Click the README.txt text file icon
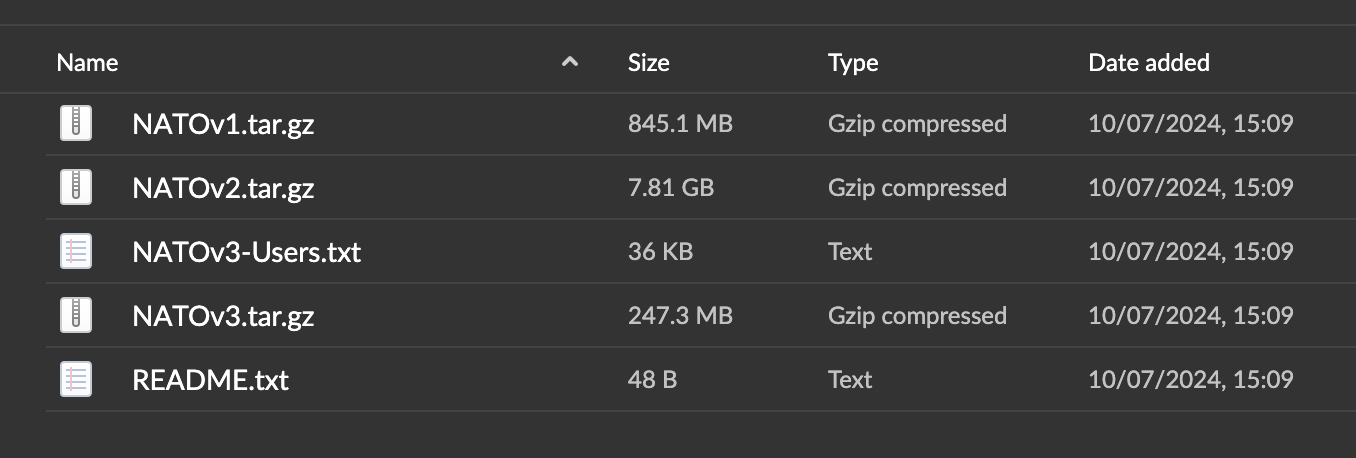 (76, 379)
